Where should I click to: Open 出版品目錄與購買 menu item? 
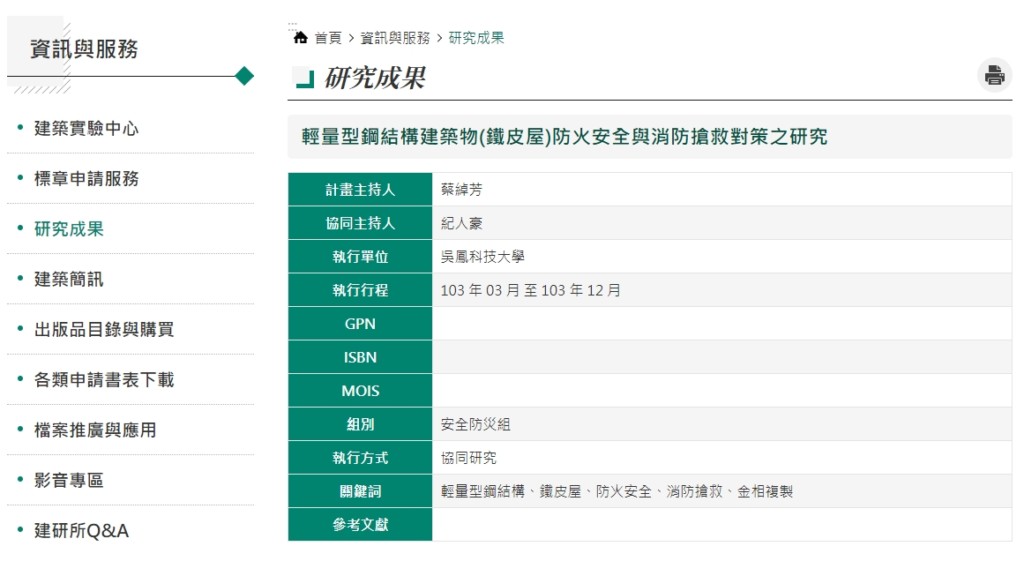coord(104,330)
